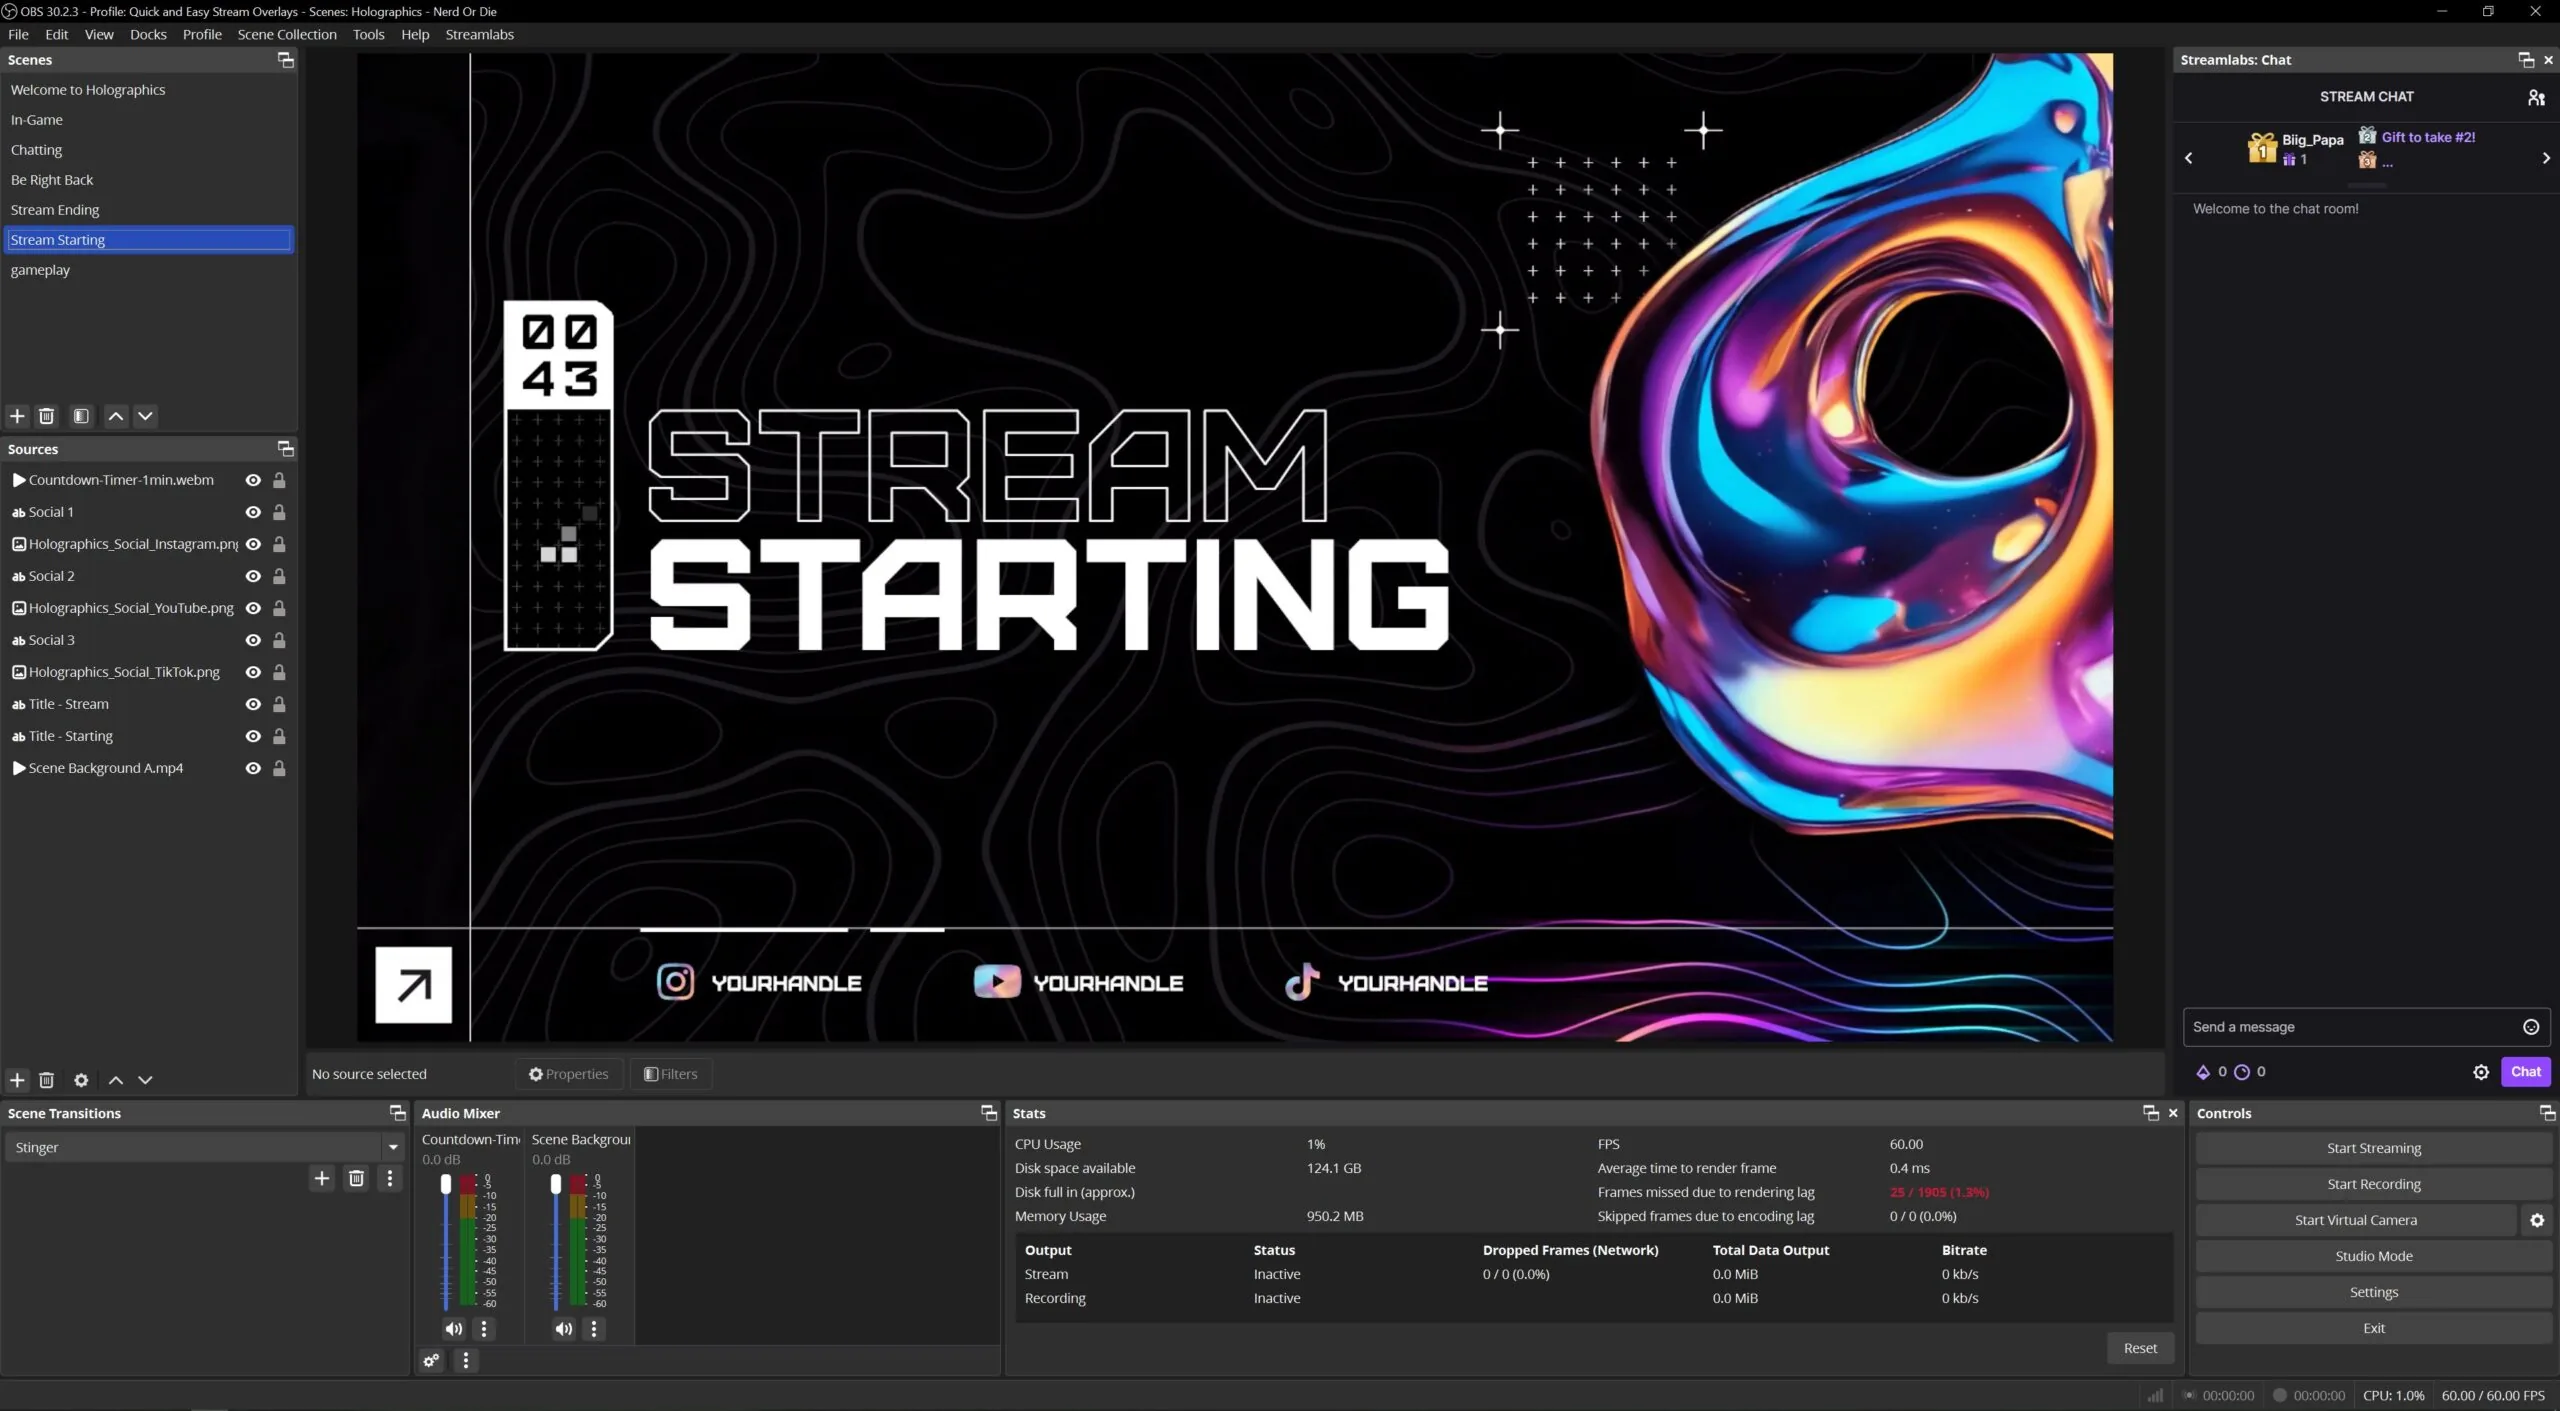The image size is (2560, 1411).
Task: Open chat settings gear icon
Action: pos(2481,1072)
